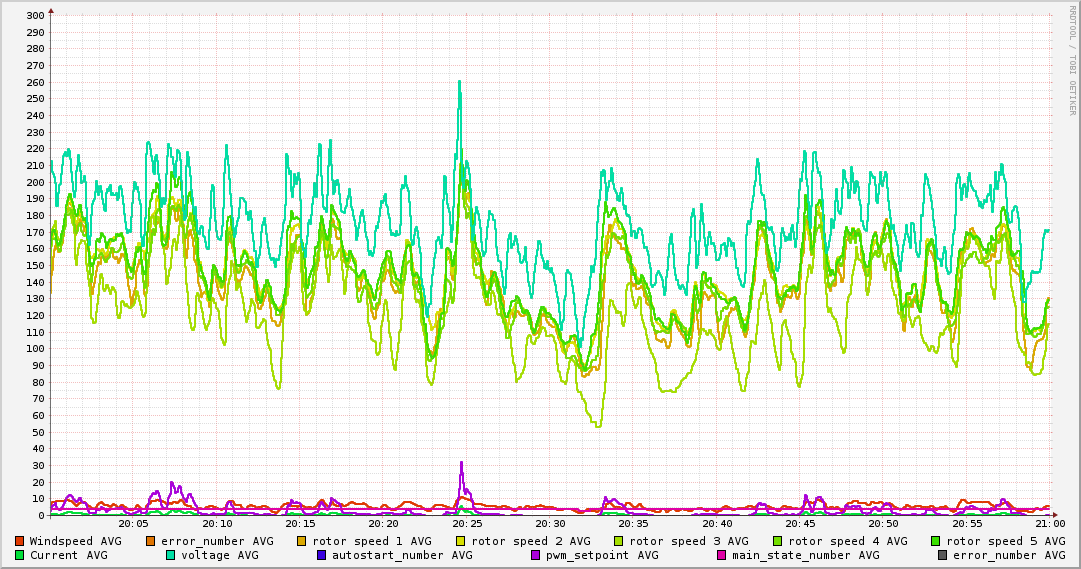Click the green Current AVG legend swatch
Viewport: 1081px width, 569px height.
[x=19, y=555]
